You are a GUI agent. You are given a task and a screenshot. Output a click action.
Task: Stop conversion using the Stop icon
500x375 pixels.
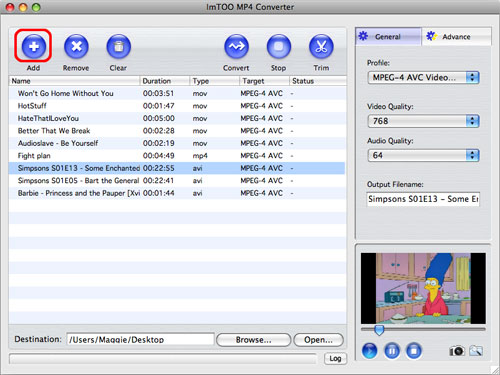point(279,46)
